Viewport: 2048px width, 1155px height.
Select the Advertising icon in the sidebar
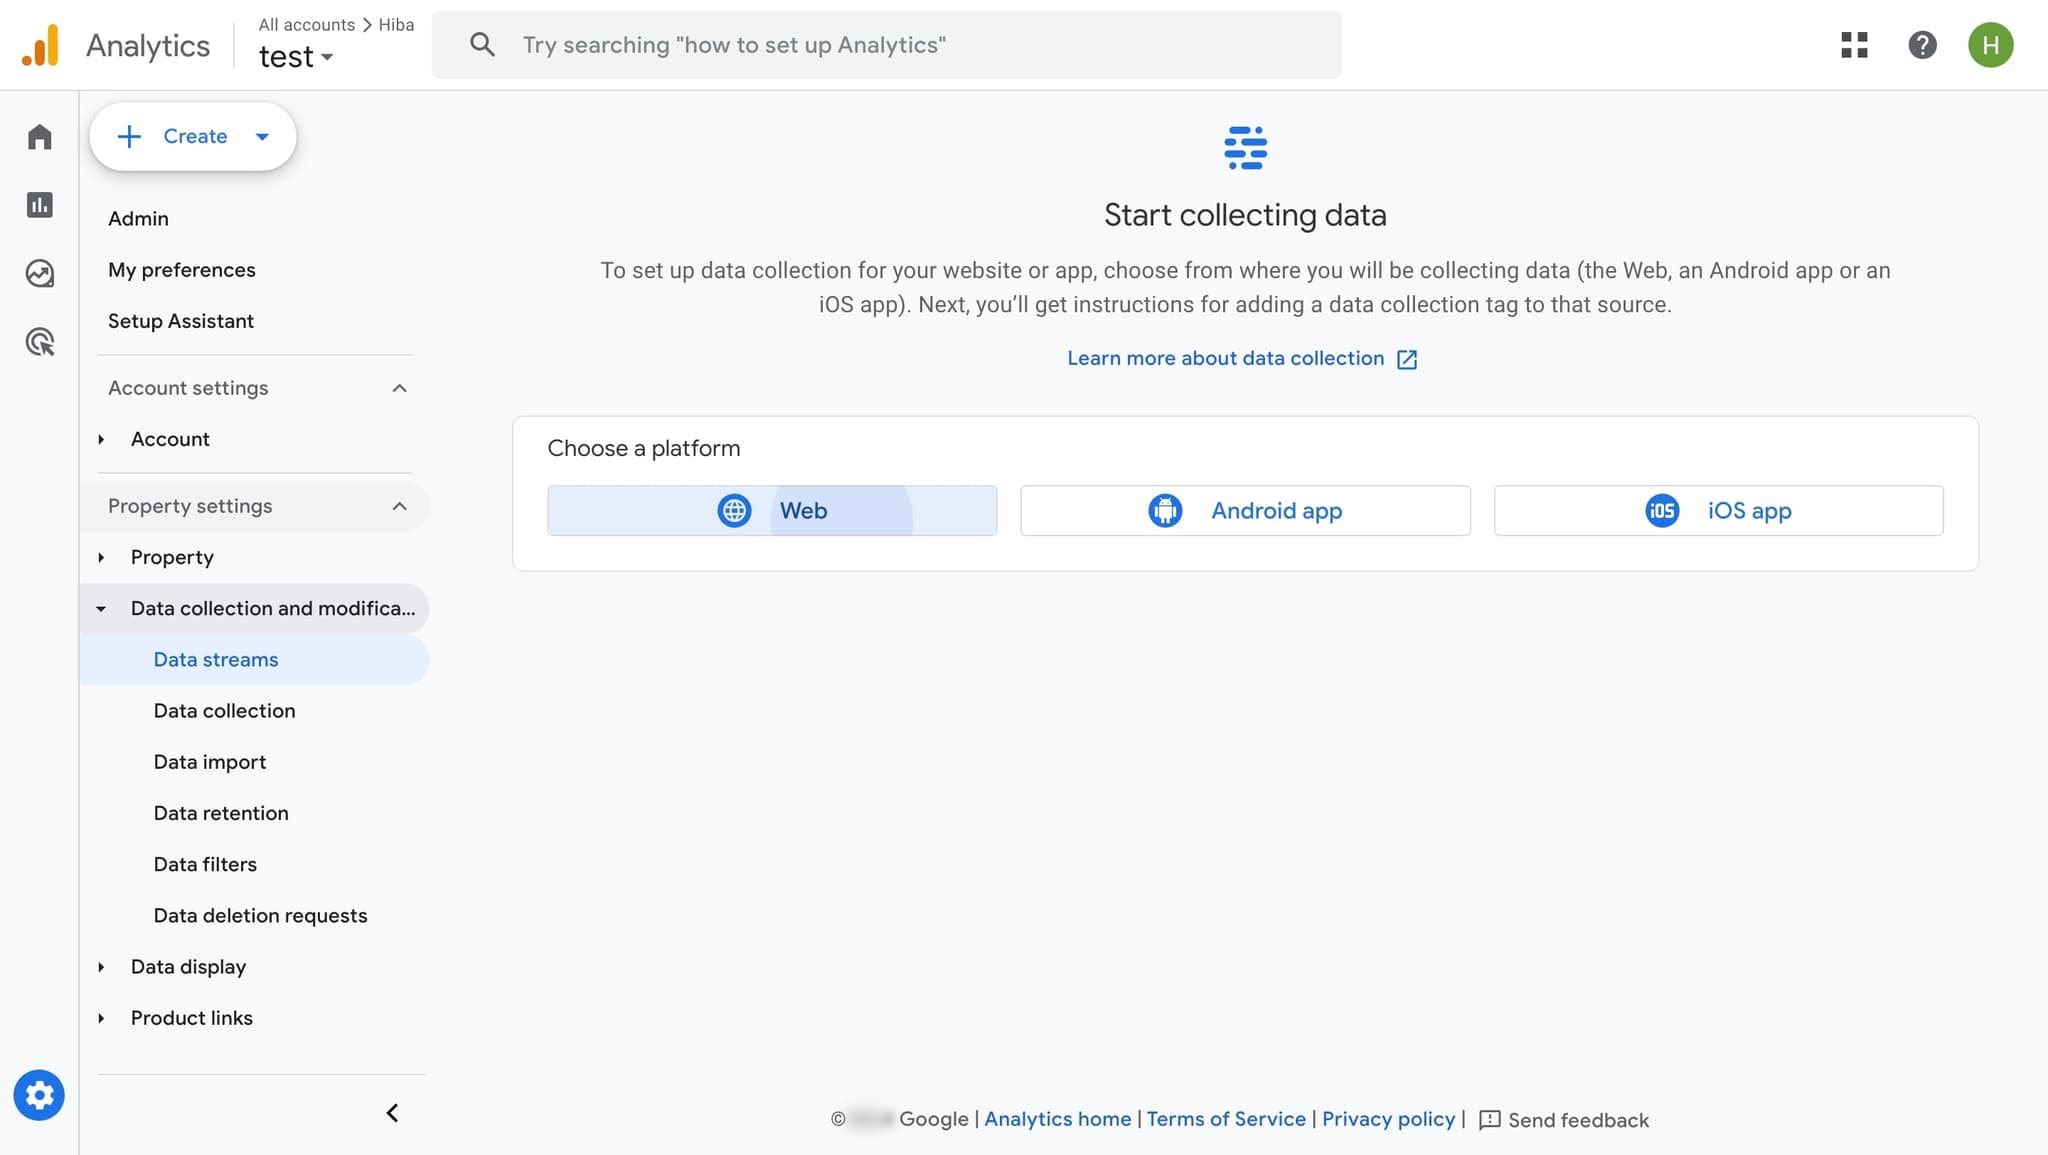point(39,341)
